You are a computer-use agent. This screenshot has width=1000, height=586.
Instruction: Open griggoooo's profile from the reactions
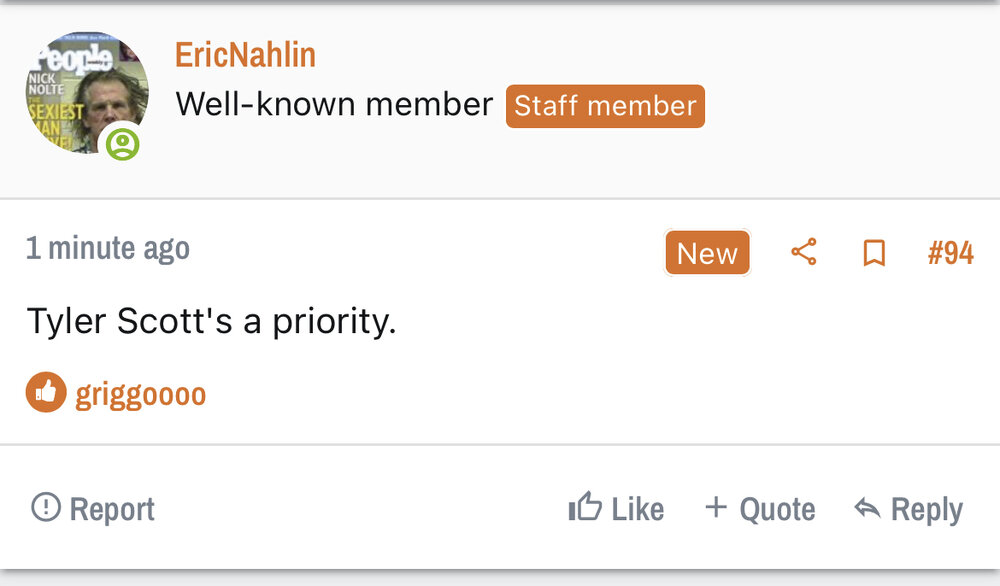pyautogui.click(x=141, y=394)
